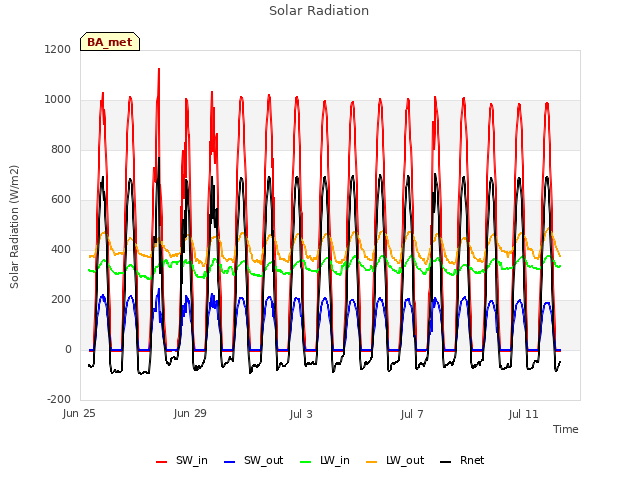Click the Jul 3 x-axis tick label

click(301, 414)
